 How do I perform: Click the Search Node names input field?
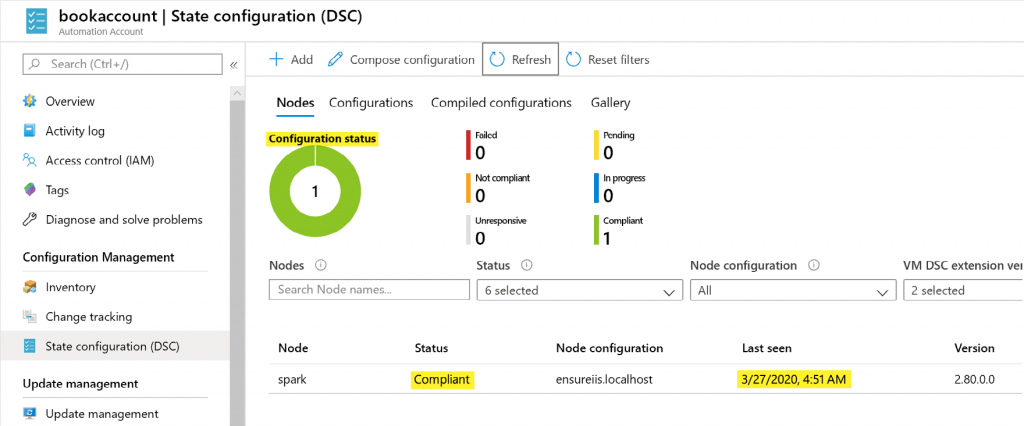pyautogui.click(x=369, y=290)
